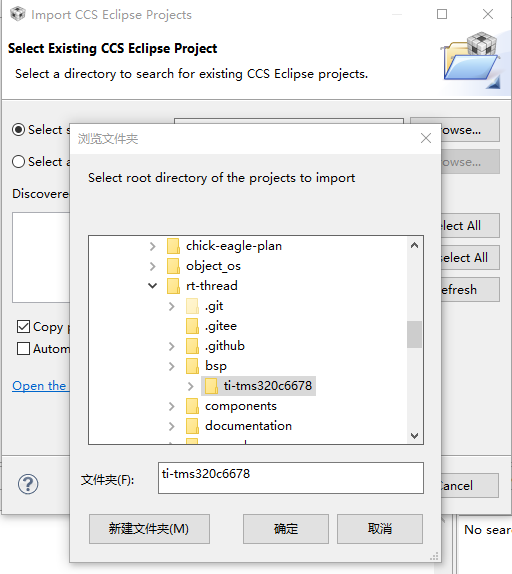
Task: Click the ti-tms320c6678 folder icon
Action: (211, 386)
